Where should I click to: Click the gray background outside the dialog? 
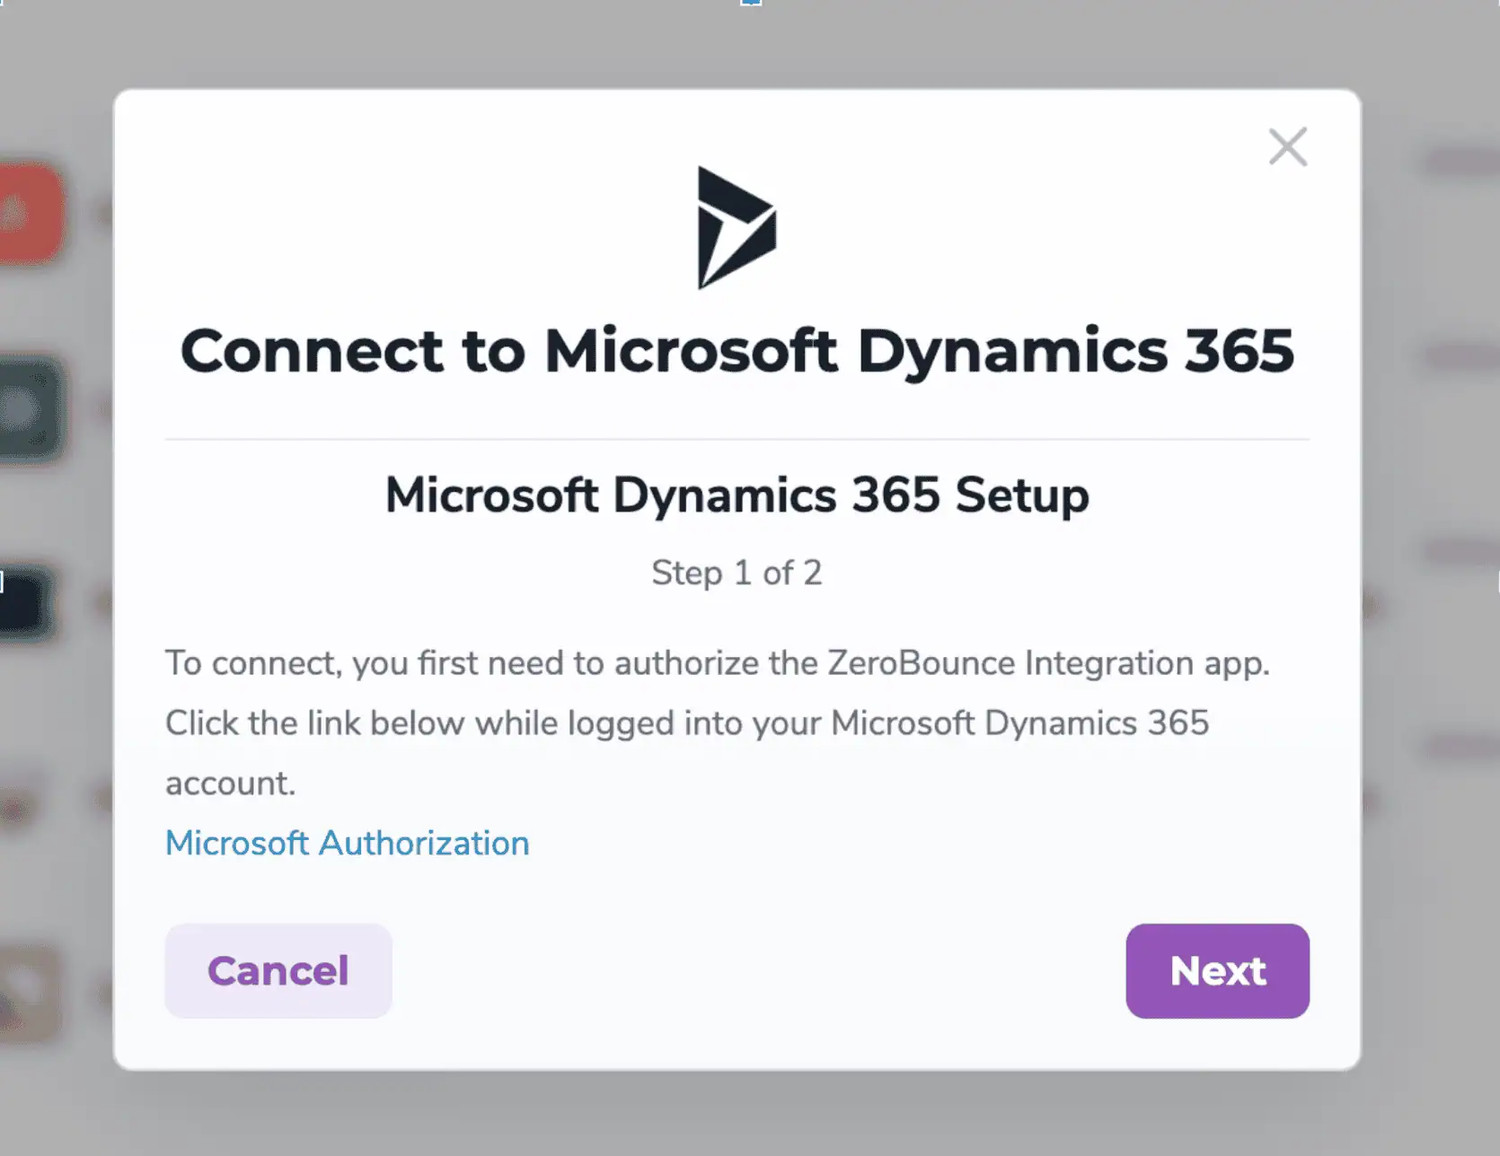[x=750, y=1120]
